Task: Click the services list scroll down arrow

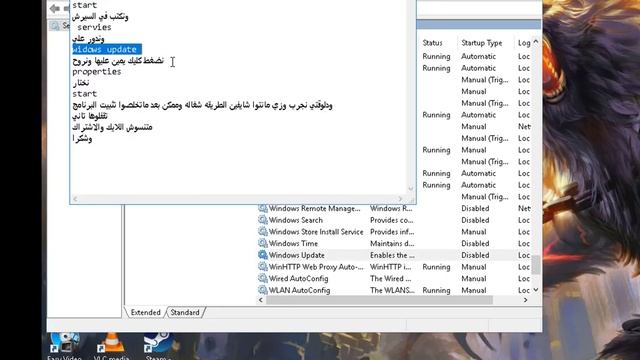Action: click(x=536, y=290)
